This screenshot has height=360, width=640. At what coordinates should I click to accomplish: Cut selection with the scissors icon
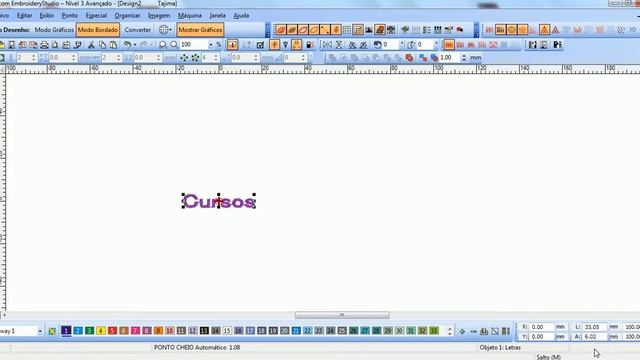pos(91,45)
